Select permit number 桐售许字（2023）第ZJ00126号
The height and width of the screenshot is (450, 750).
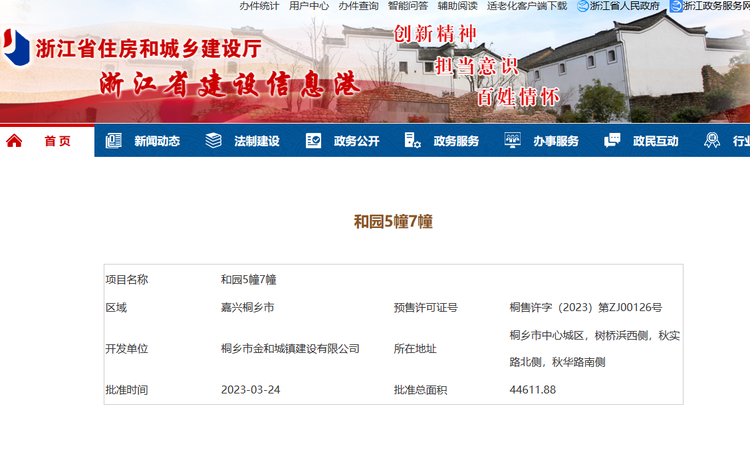click(x=586, y=307)
